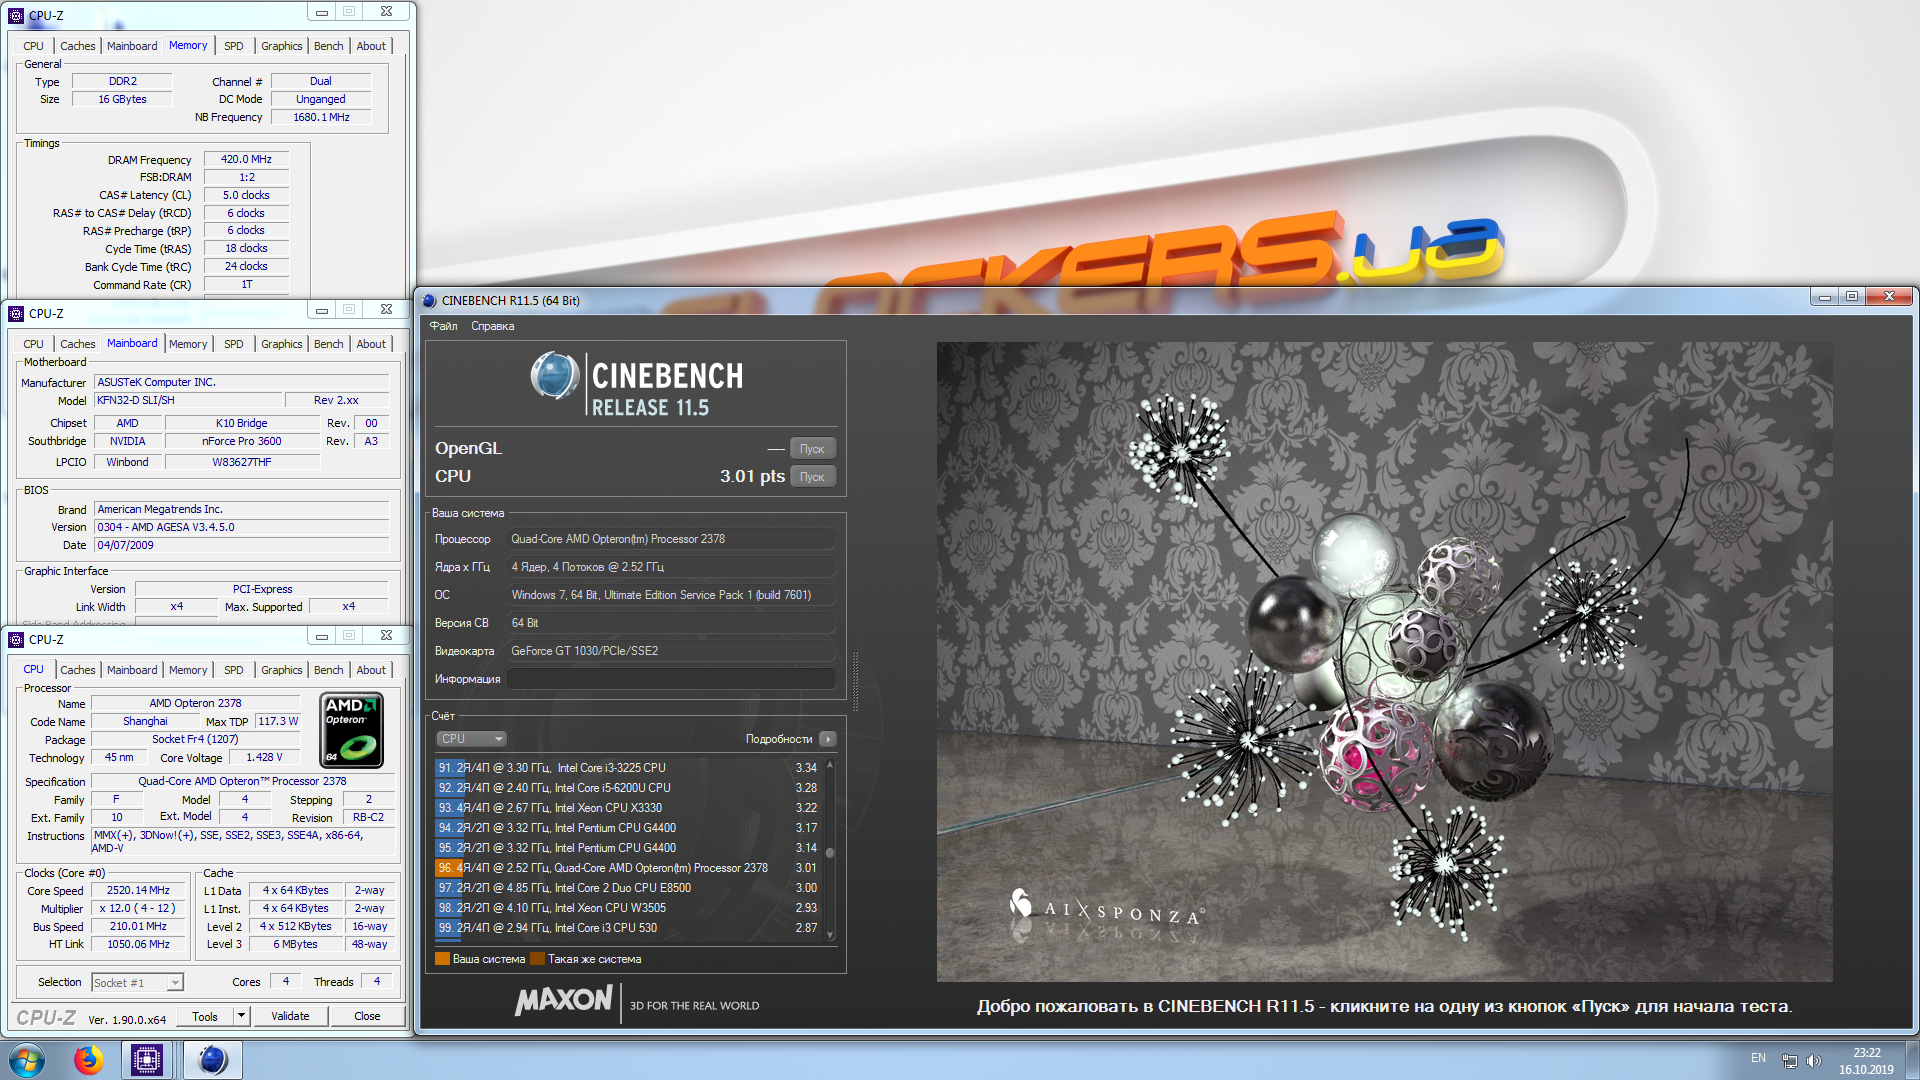Screen dimensions: 1920x1080
Task: Switch to Memory tab in bottom CPU-Z
Action: pyautogui.click(x=188, y=670)
